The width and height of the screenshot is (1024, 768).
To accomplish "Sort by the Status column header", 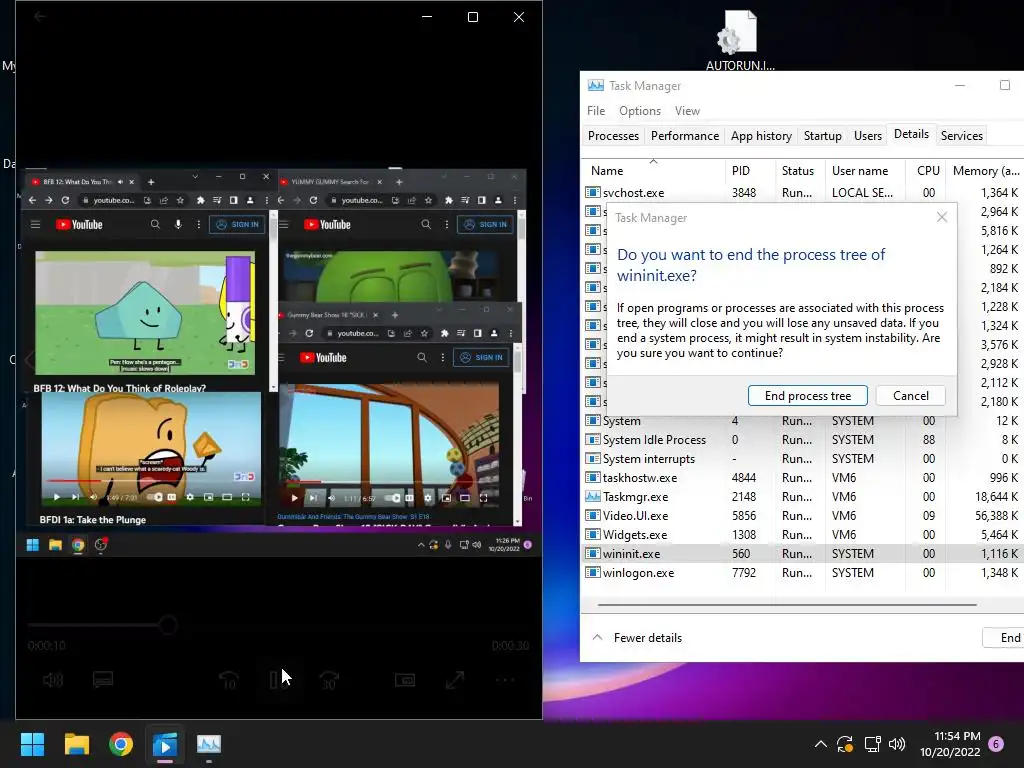I will coord(798,170).
